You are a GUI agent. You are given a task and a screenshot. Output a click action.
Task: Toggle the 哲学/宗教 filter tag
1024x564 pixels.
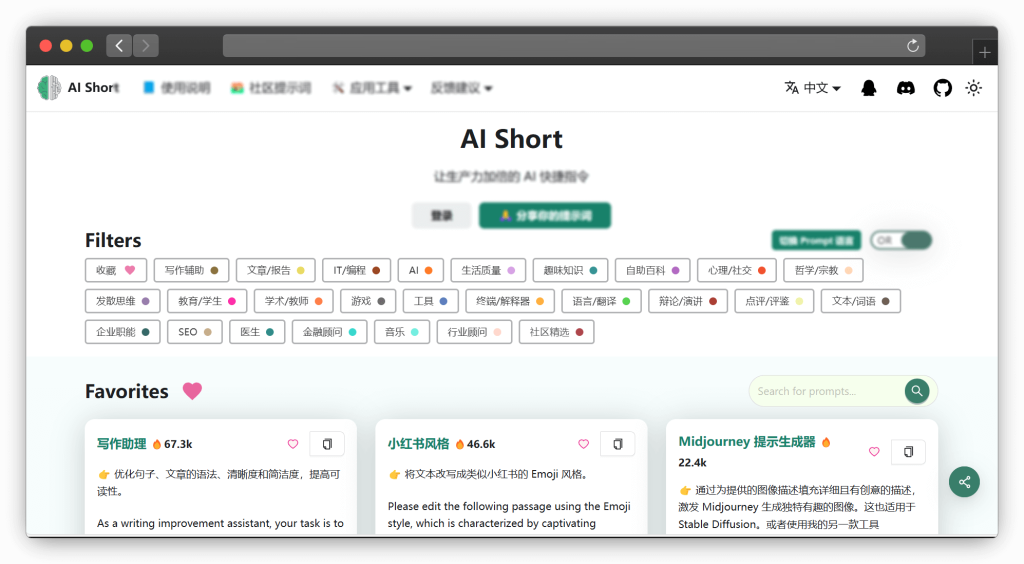point(824,270)
